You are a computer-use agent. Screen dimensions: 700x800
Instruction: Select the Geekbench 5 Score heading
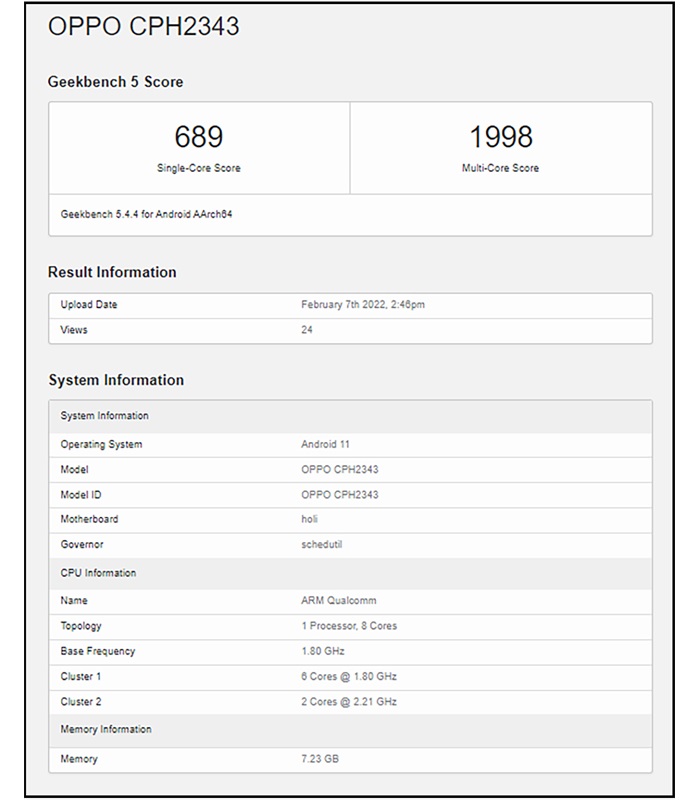(x=115, y=82)
